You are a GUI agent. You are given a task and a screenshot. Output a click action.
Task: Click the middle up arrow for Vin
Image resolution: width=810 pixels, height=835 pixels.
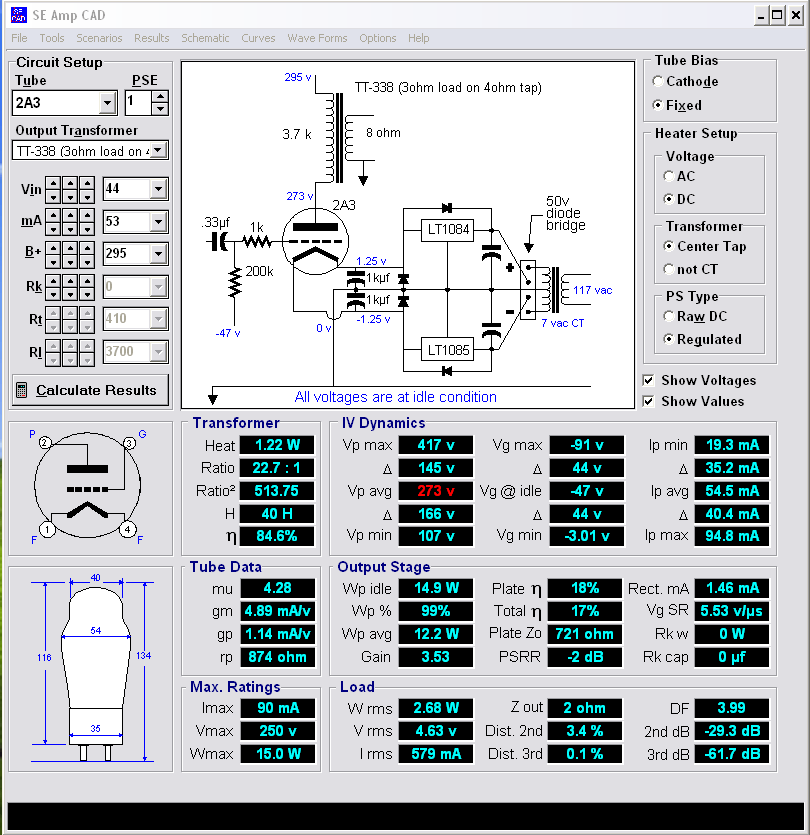click(70, 184)
